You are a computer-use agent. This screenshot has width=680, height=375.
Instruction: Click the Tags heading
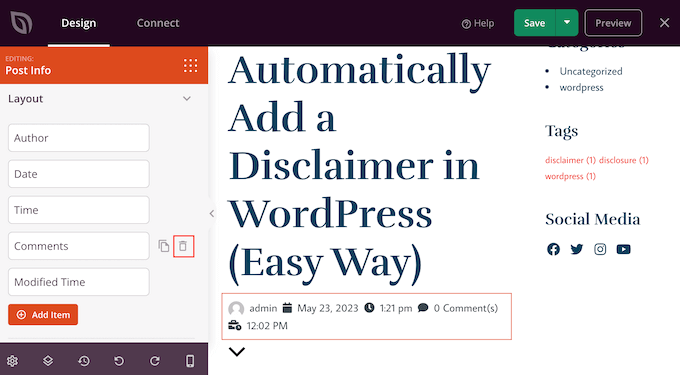(562, 131)
